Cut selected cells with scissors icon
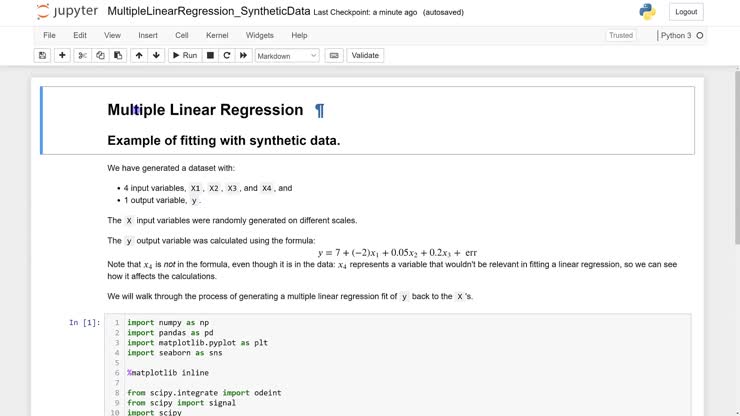Viewport: 740px width, 416px height. click(x=82, y=55)
